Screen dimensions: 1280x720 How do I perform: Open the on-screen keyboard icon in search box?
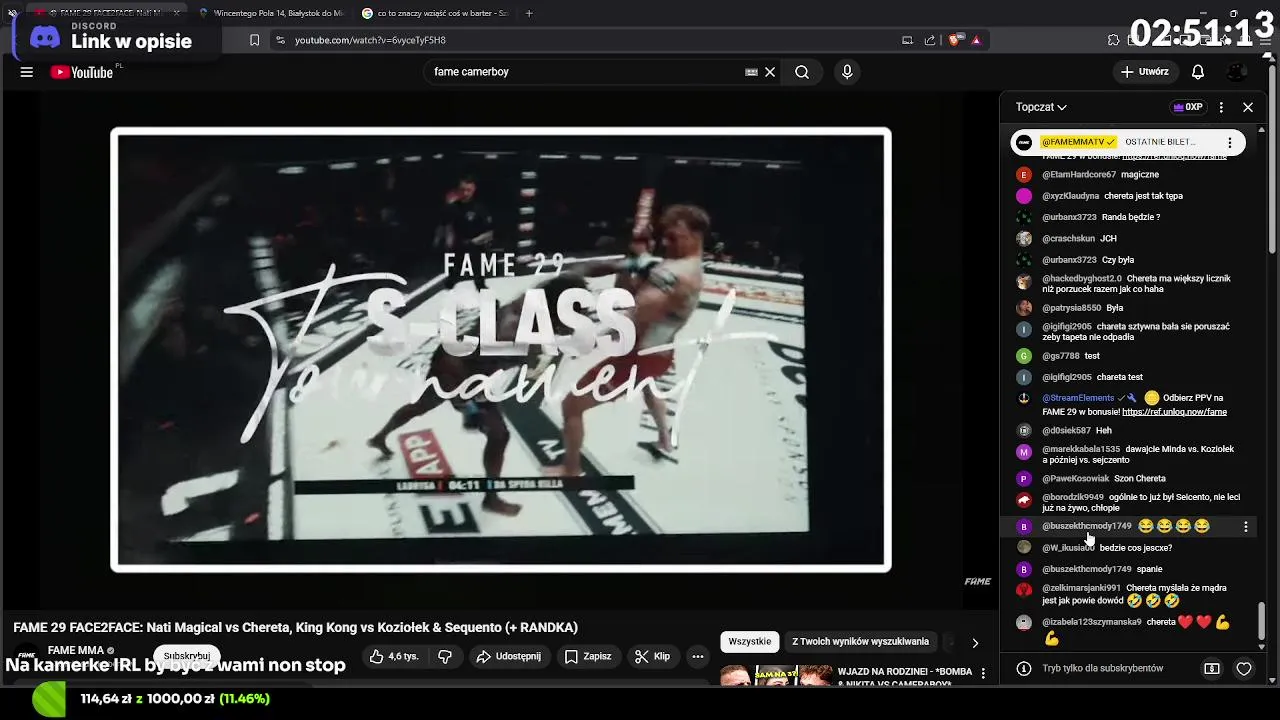[751, 72]
